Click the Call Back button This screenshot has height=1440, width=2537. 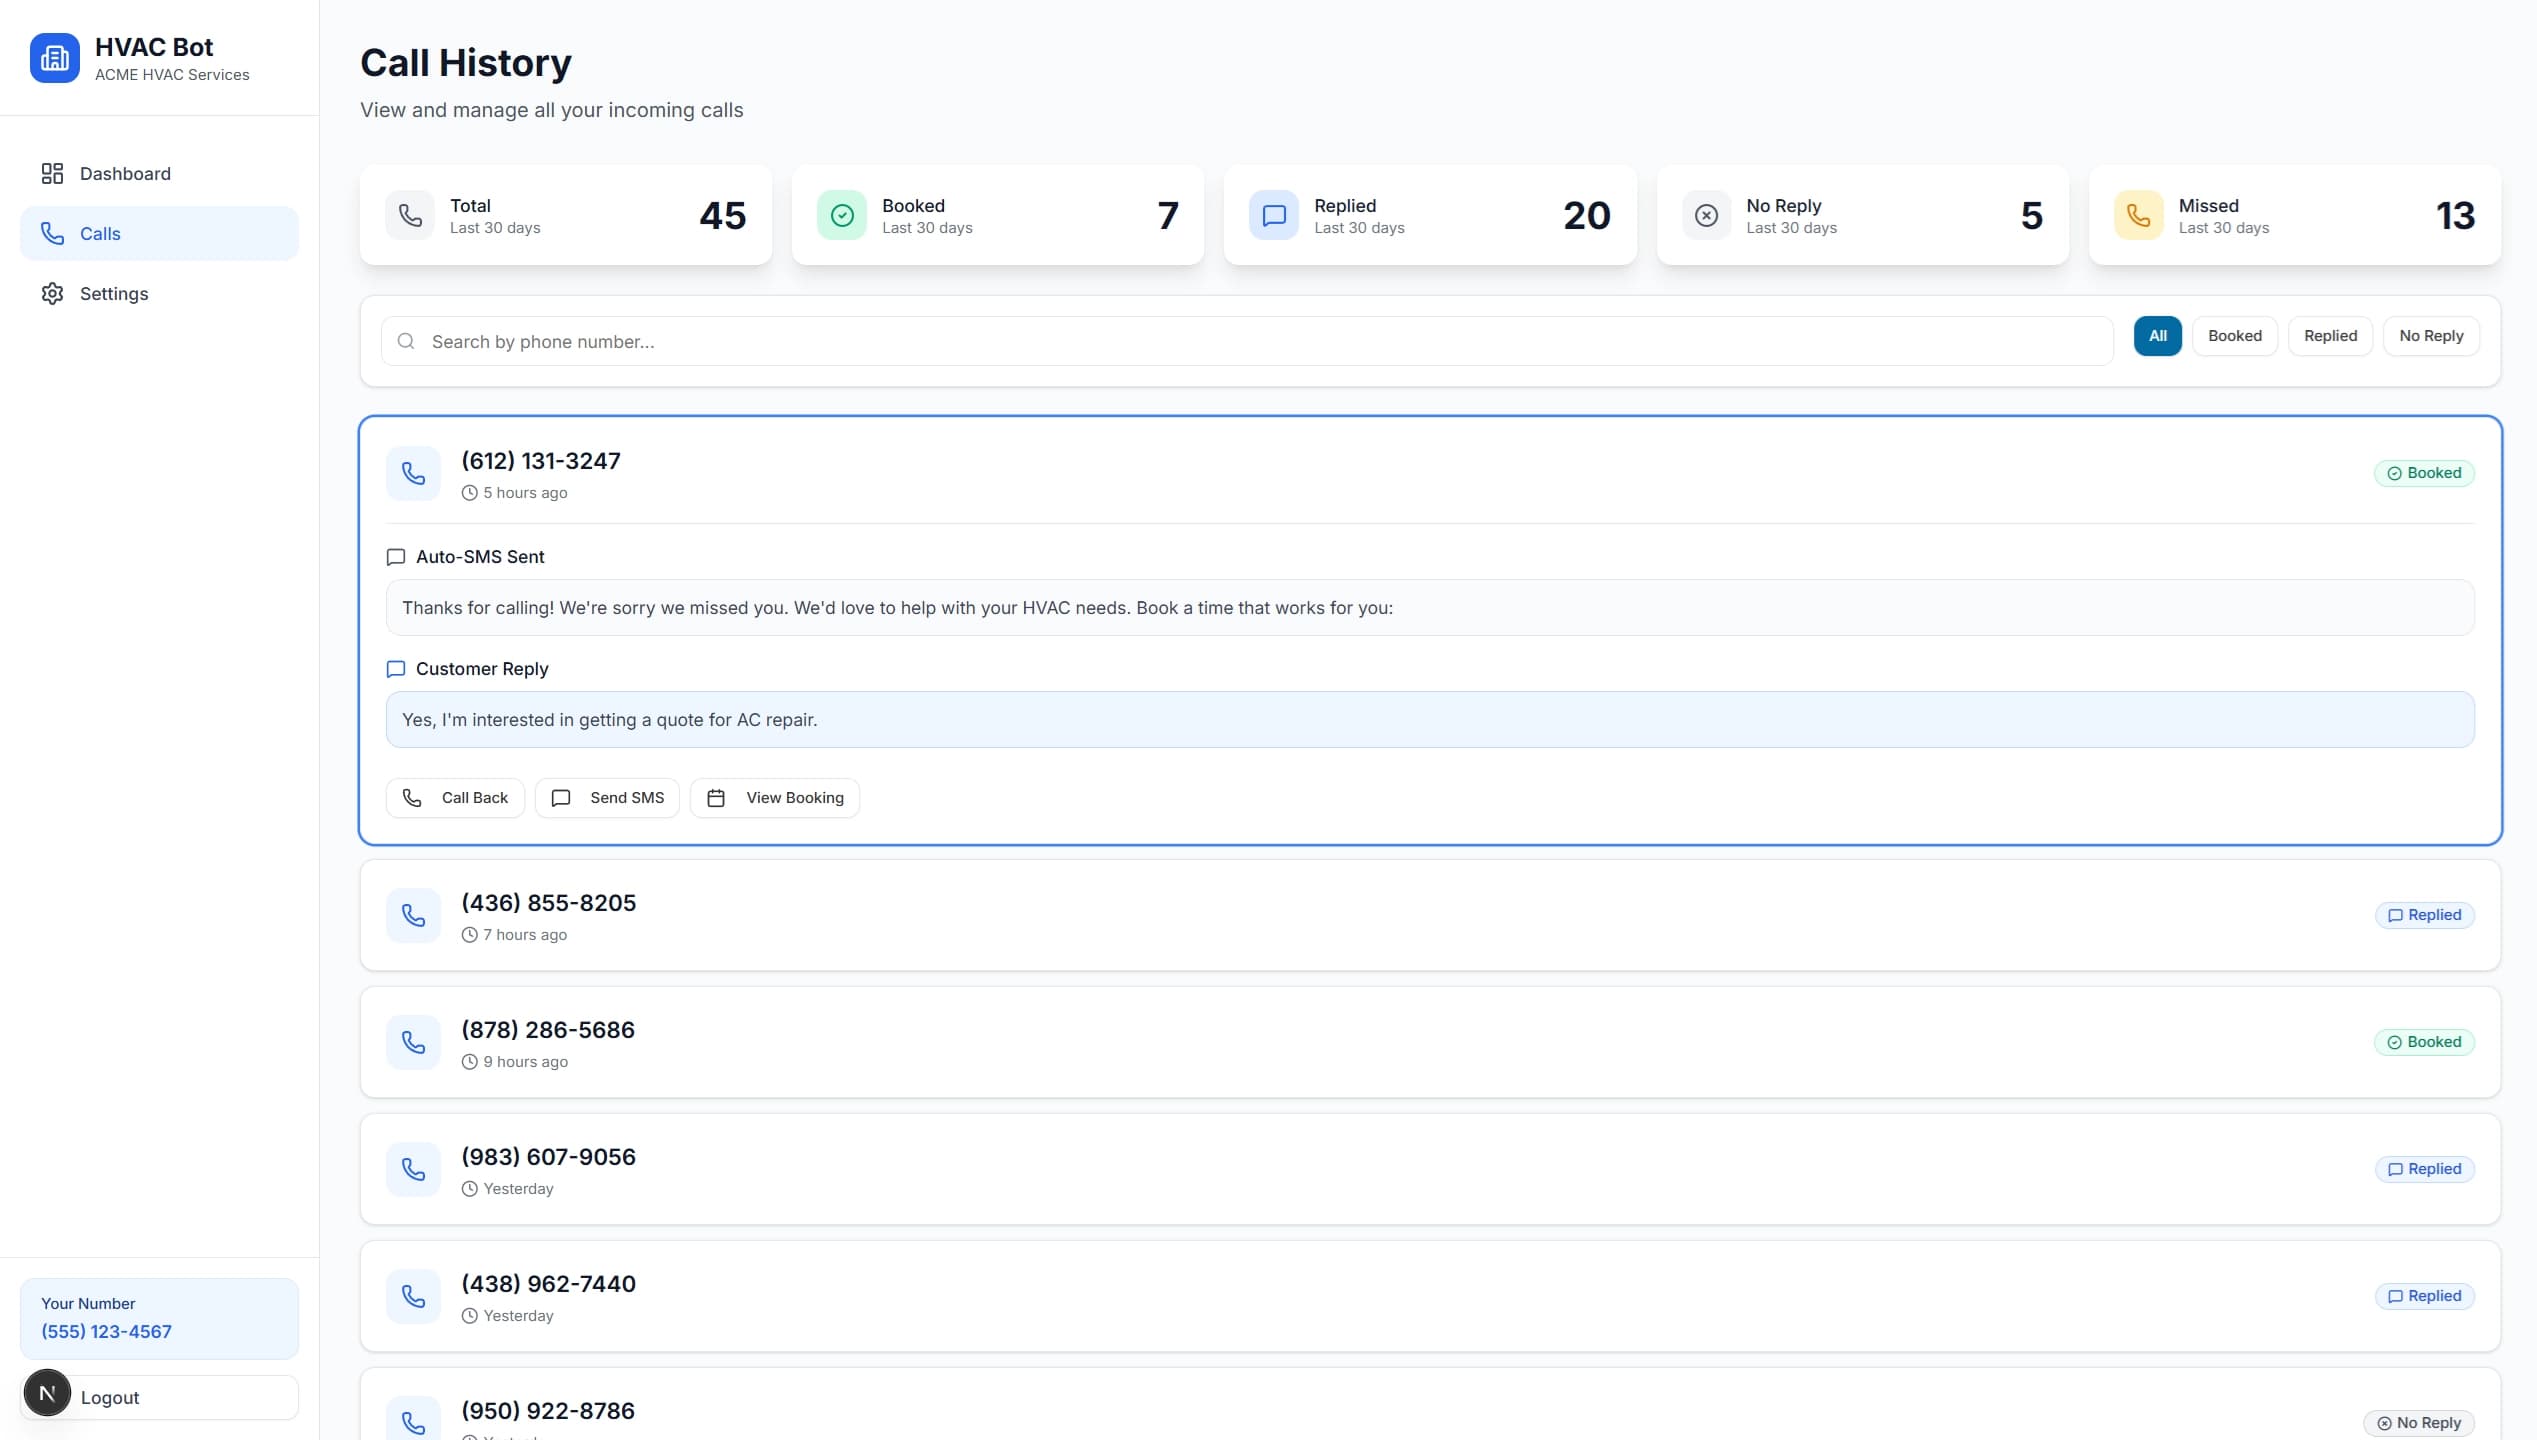tap(455, 797)
